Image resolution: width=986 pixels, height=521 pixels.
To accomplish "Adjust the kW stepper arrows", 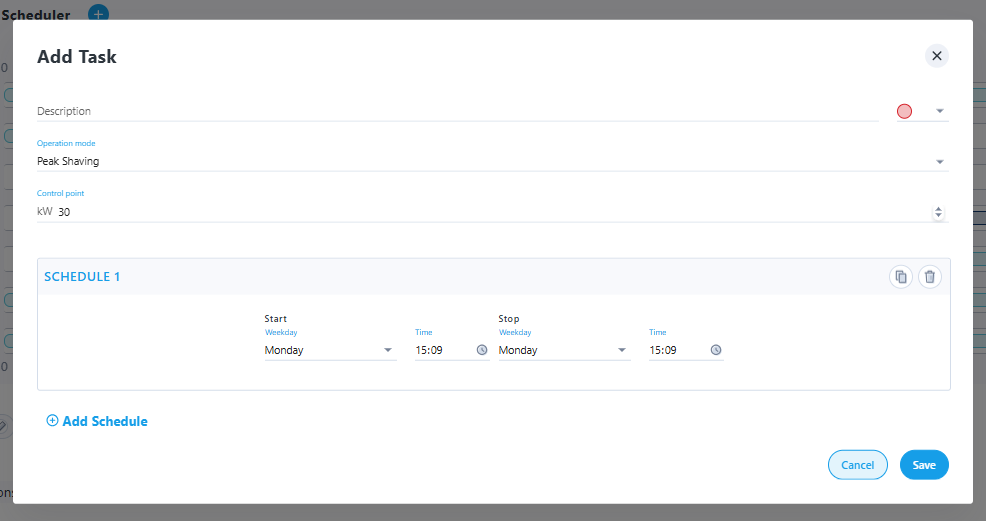I will (938, 212).
